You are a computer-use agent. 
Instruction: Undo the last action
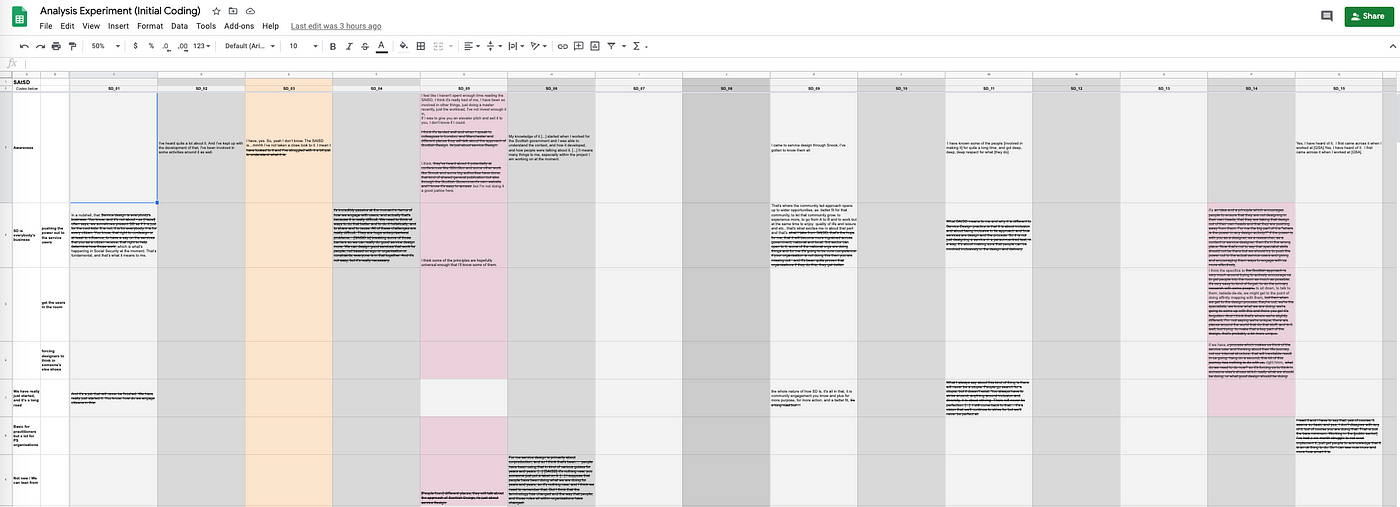point(24,46)
